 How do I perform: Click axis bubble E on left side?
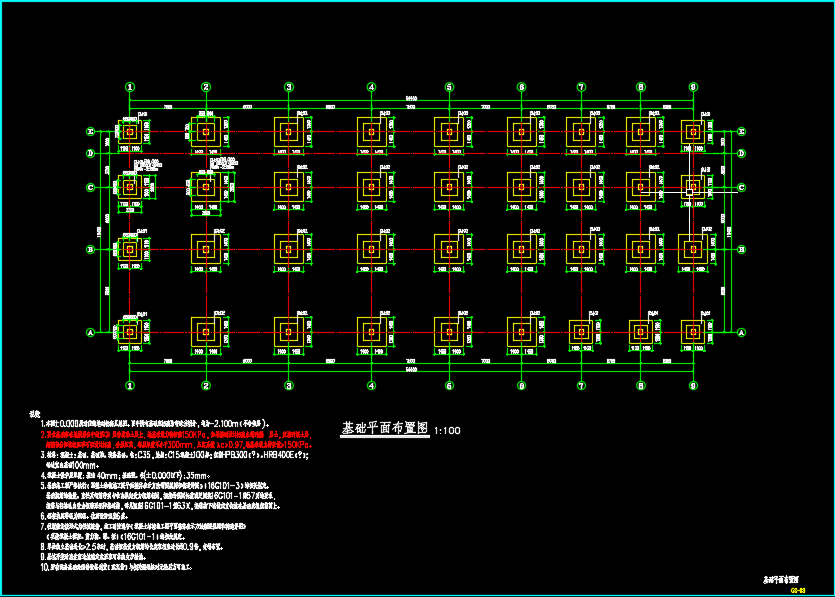90,131
